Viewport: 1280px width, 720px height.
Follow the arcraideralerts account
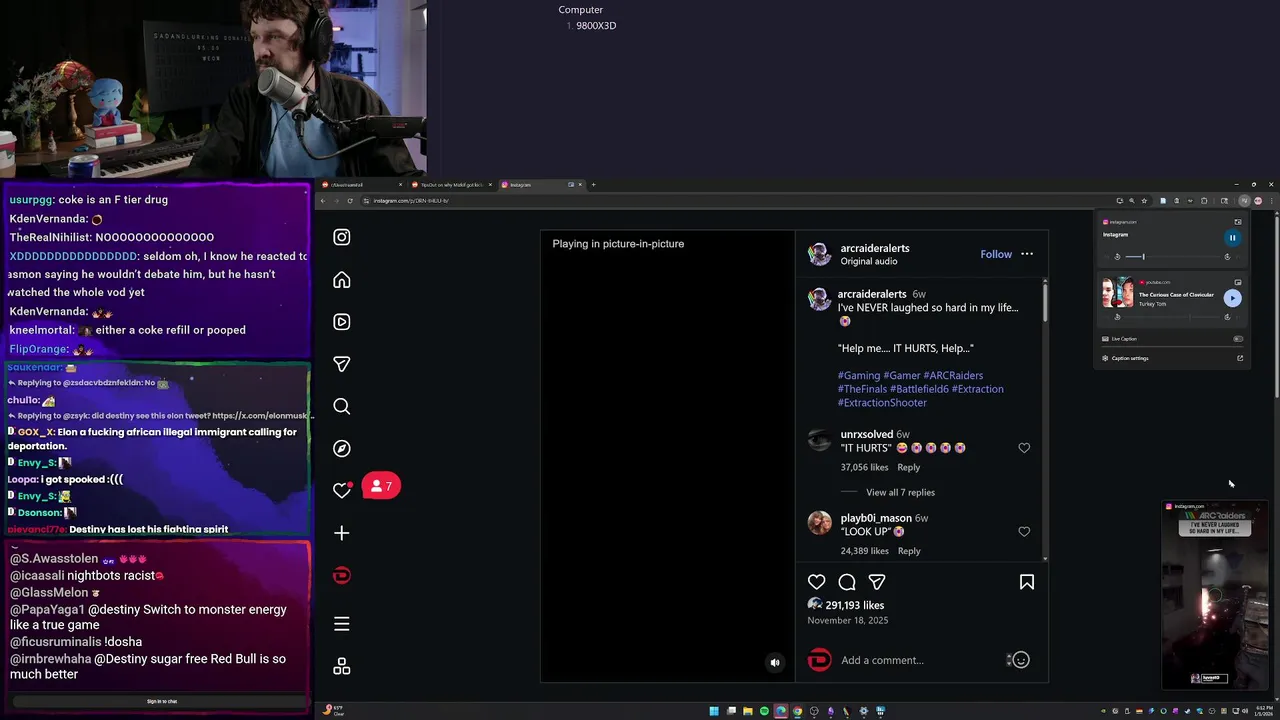[996, 254]
